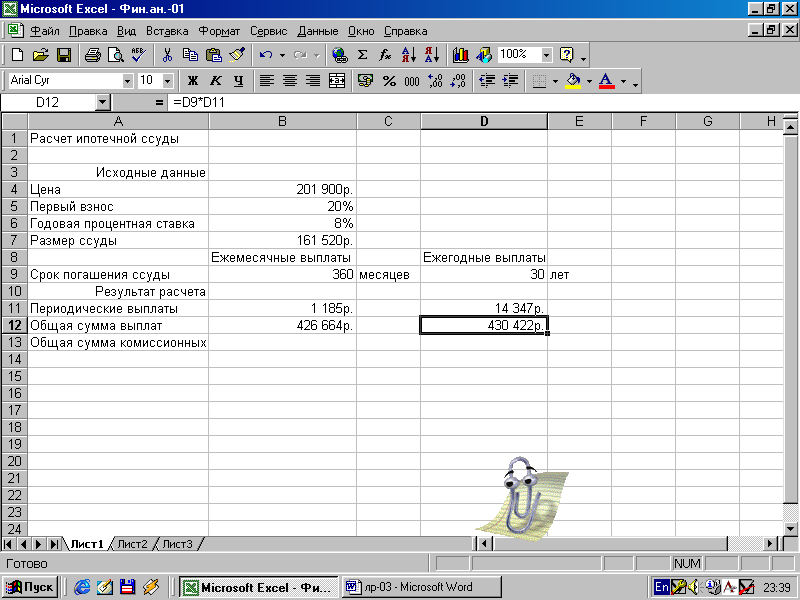This screenshot has width=800, height=600.
Task: Toggle underline Ч formatting
Action: tap(239, 81)
